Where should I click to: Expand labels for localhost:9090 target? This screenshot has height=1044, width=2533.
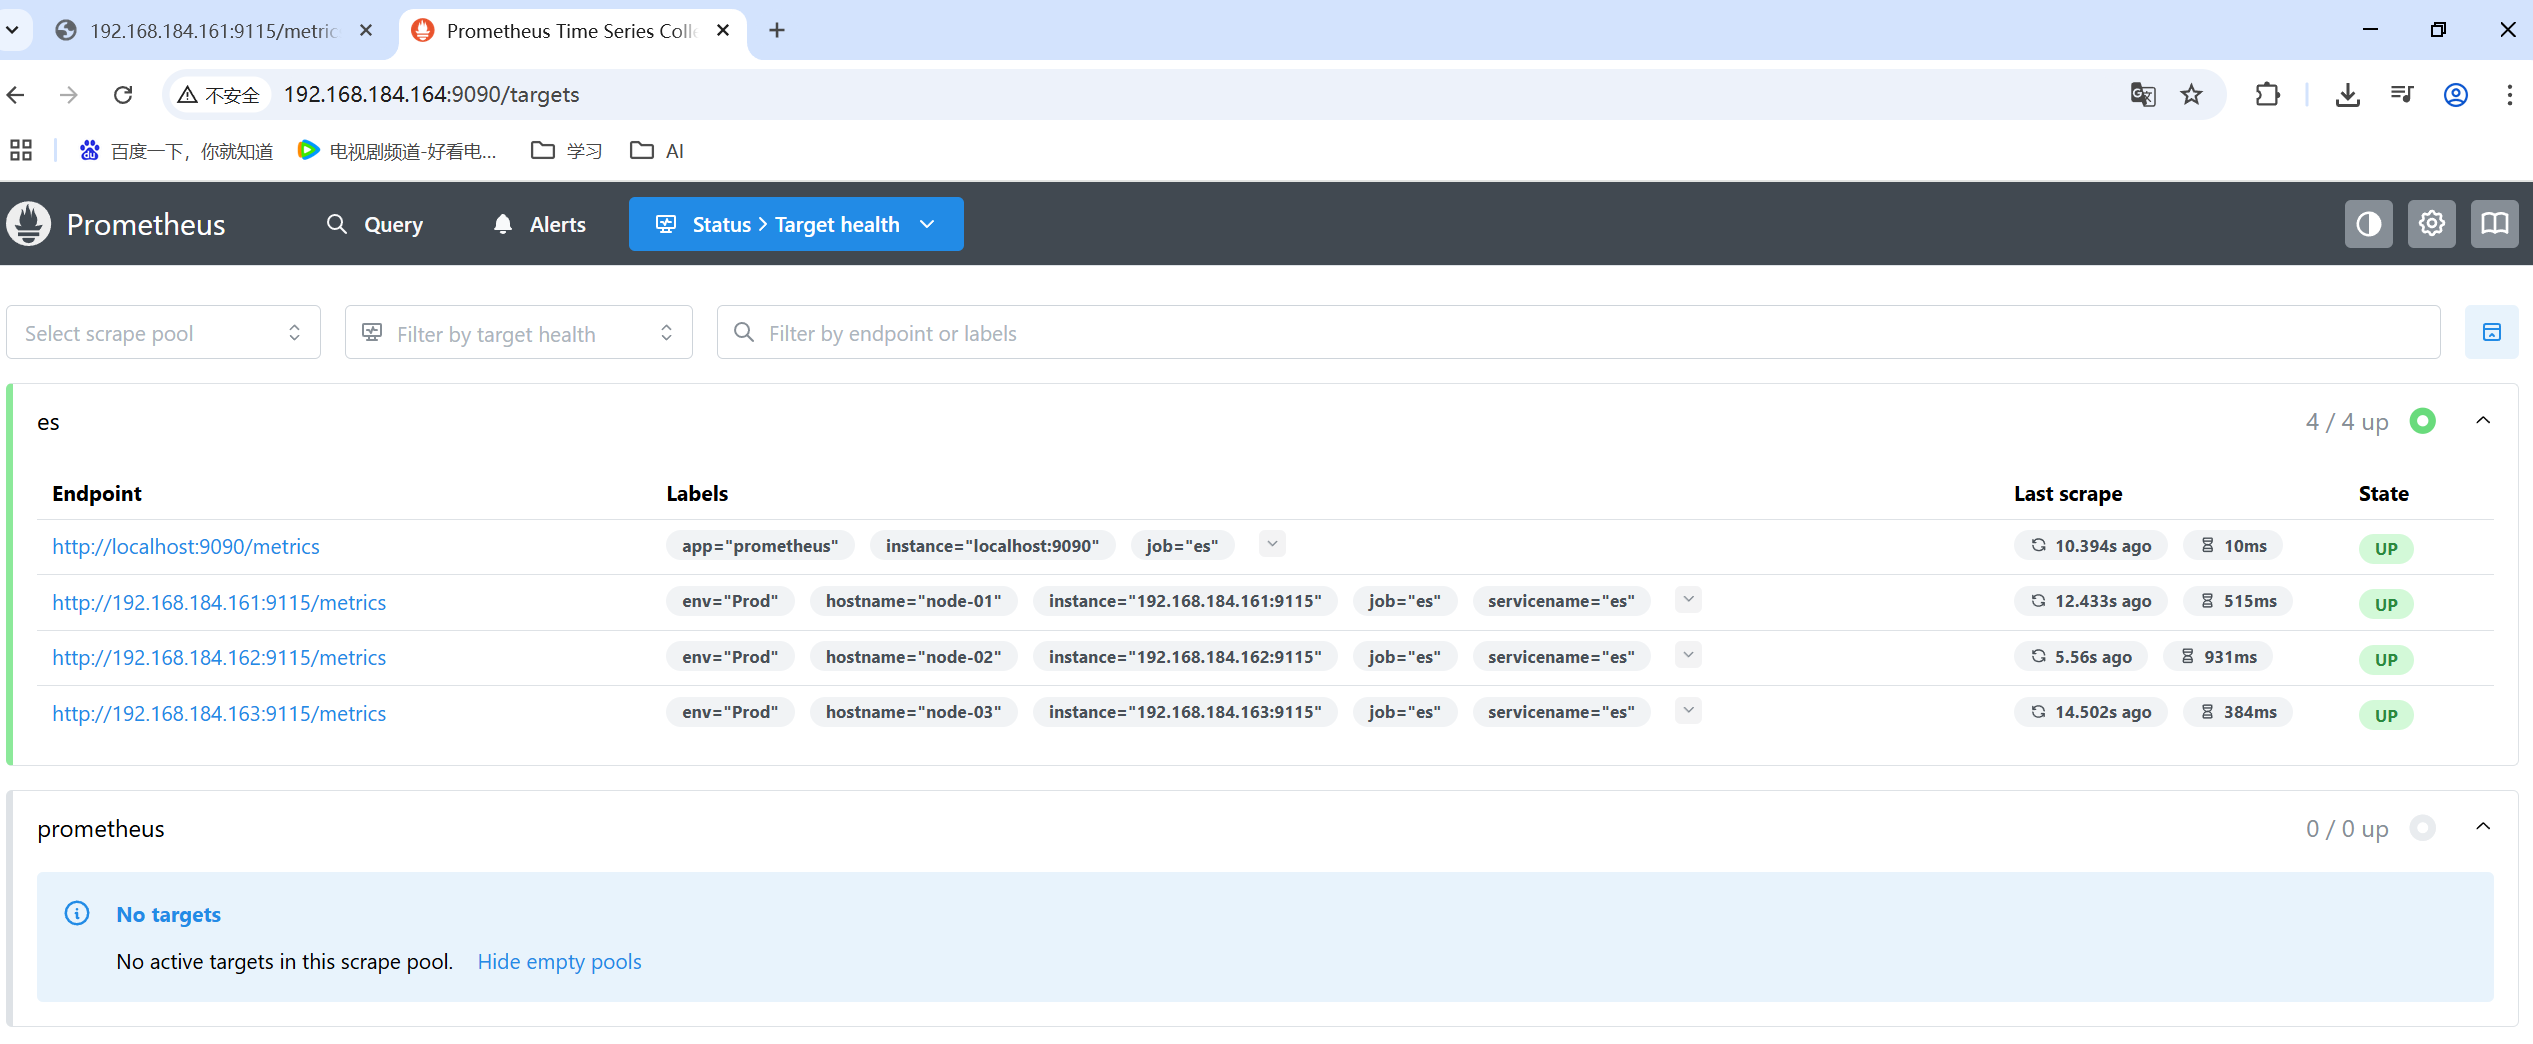(x=1272, y=544)
